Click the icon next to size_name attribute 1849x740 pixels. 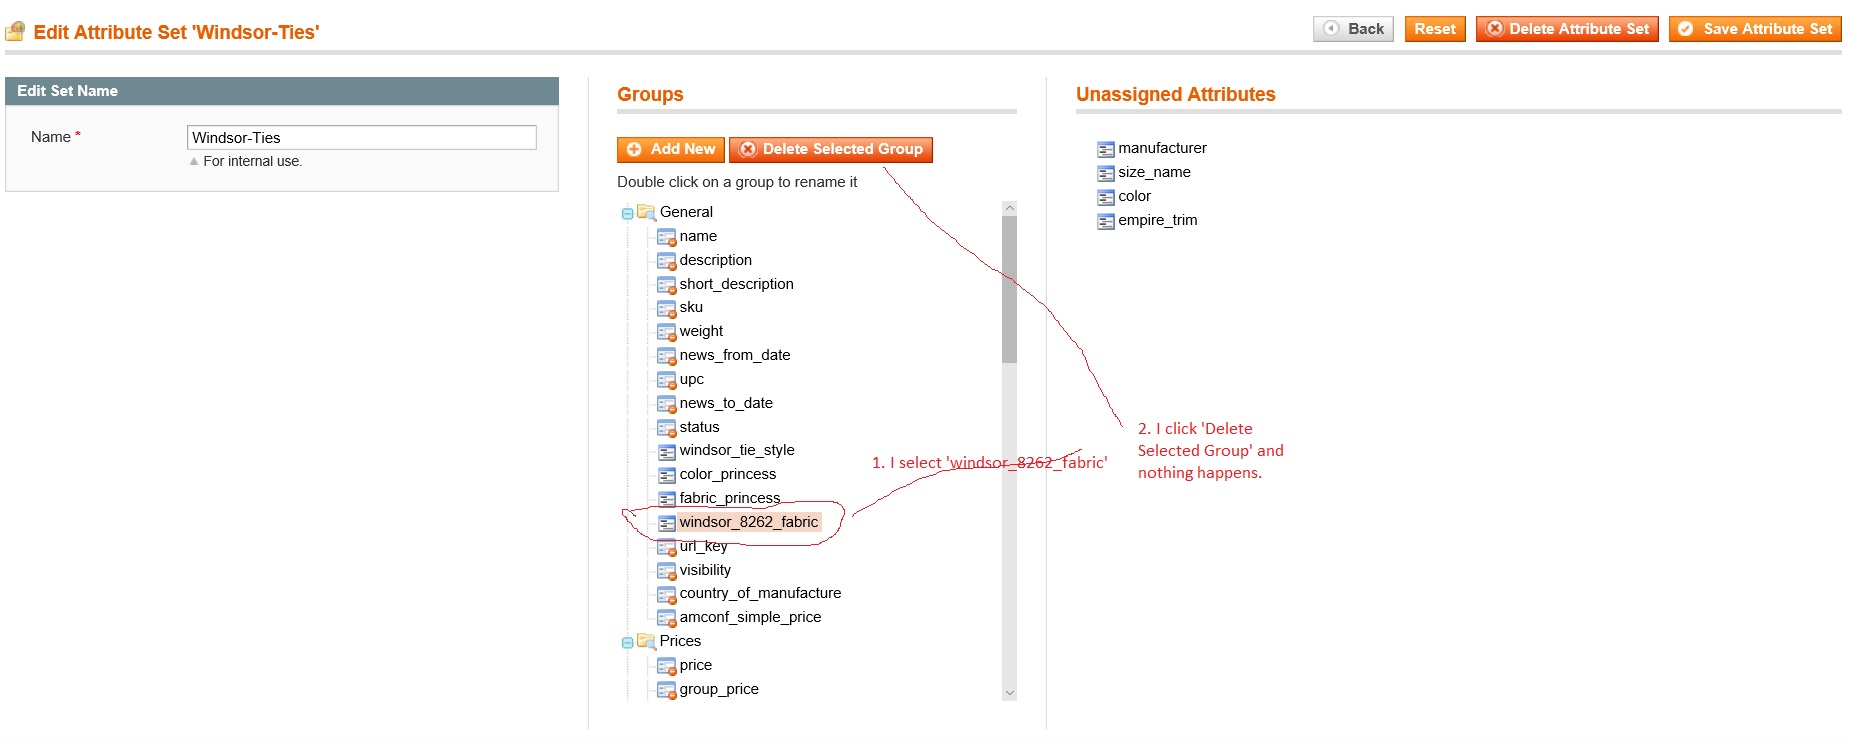click(x=1105, y=173)
